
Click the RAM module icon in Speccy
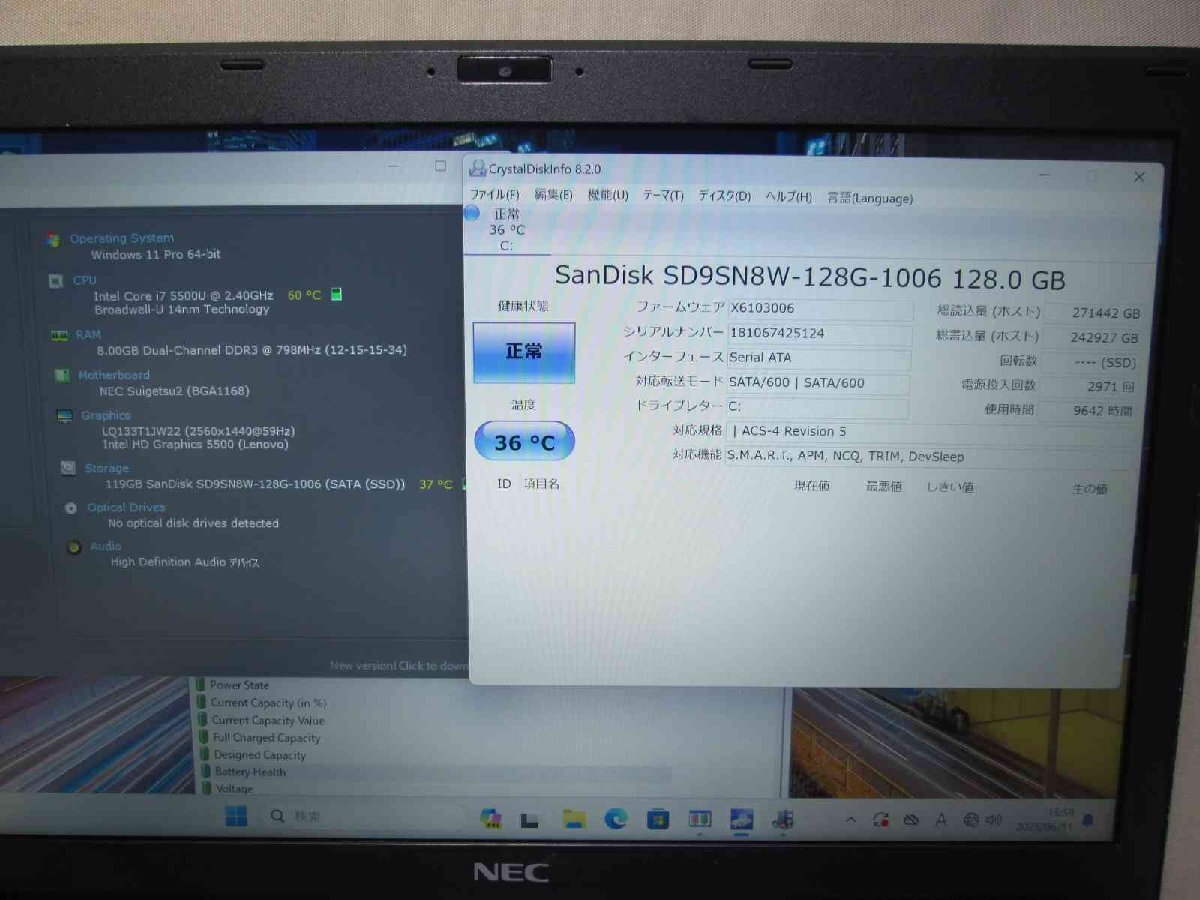point(60,335)
